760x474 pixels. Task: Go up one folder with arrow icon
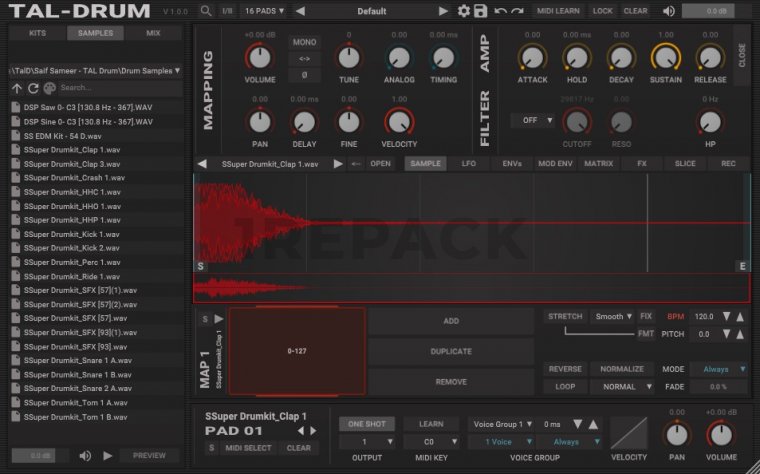tap(17, 88)
